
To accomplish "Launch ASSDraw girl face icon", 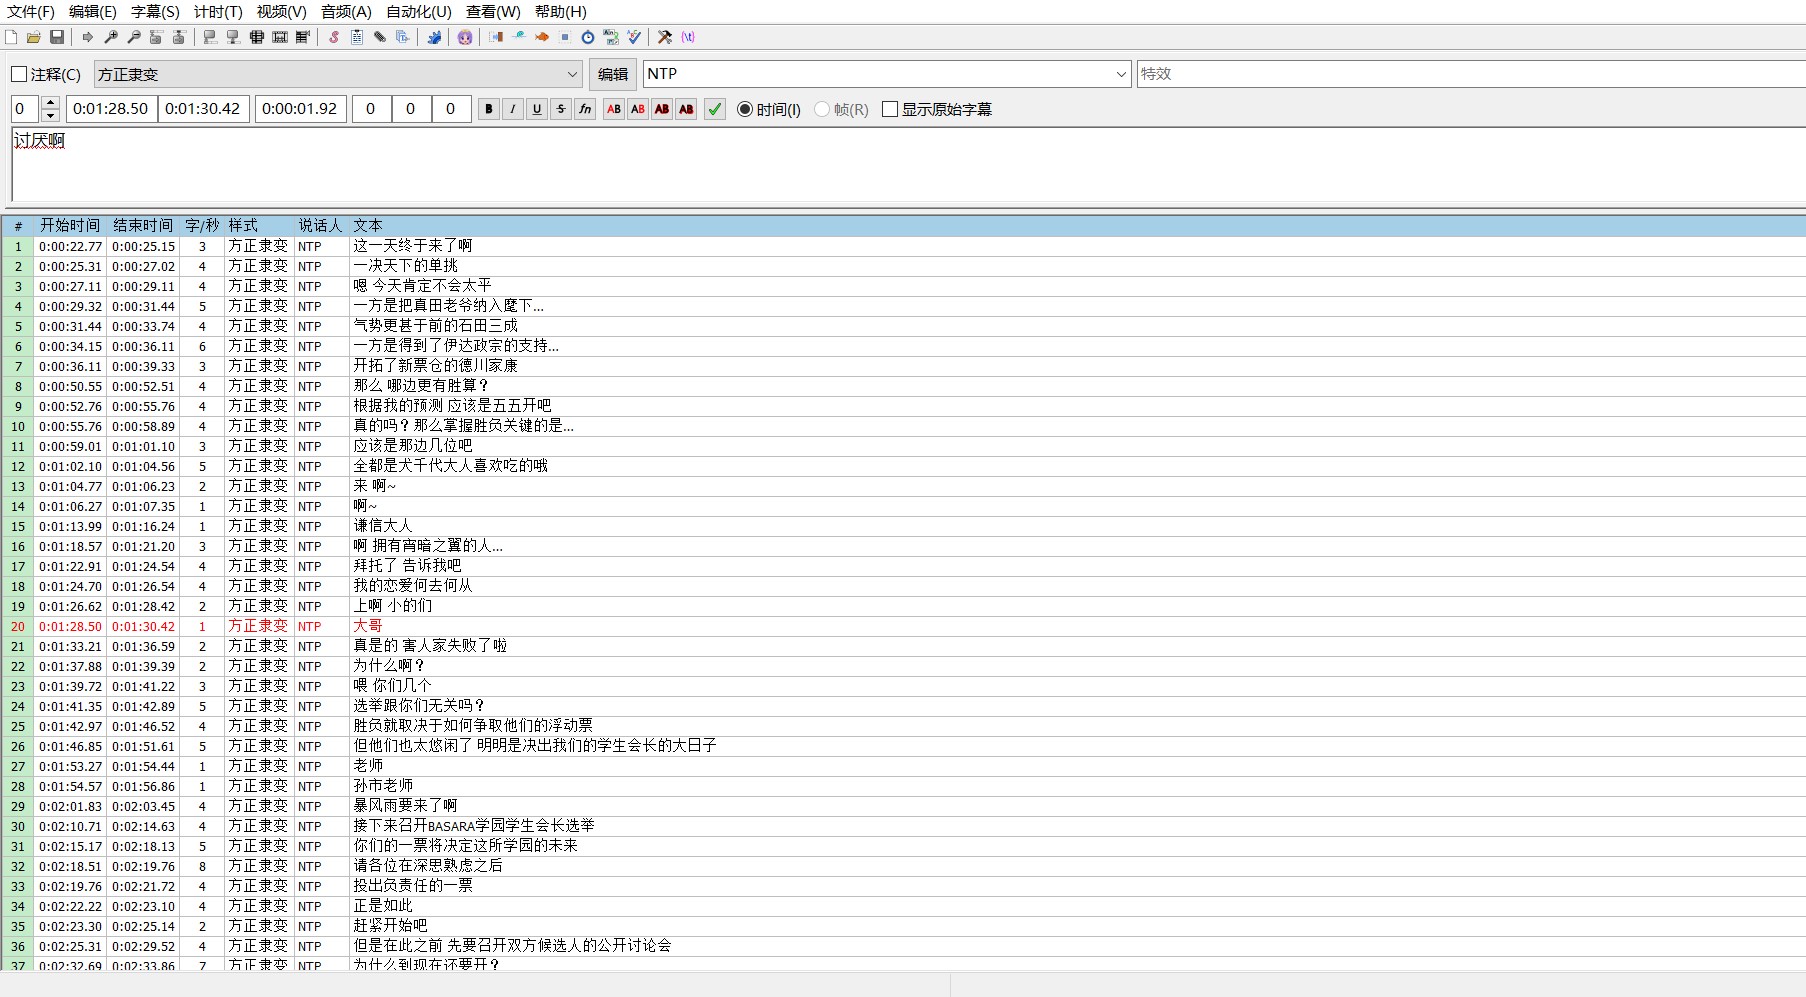I will pos(465,37).
